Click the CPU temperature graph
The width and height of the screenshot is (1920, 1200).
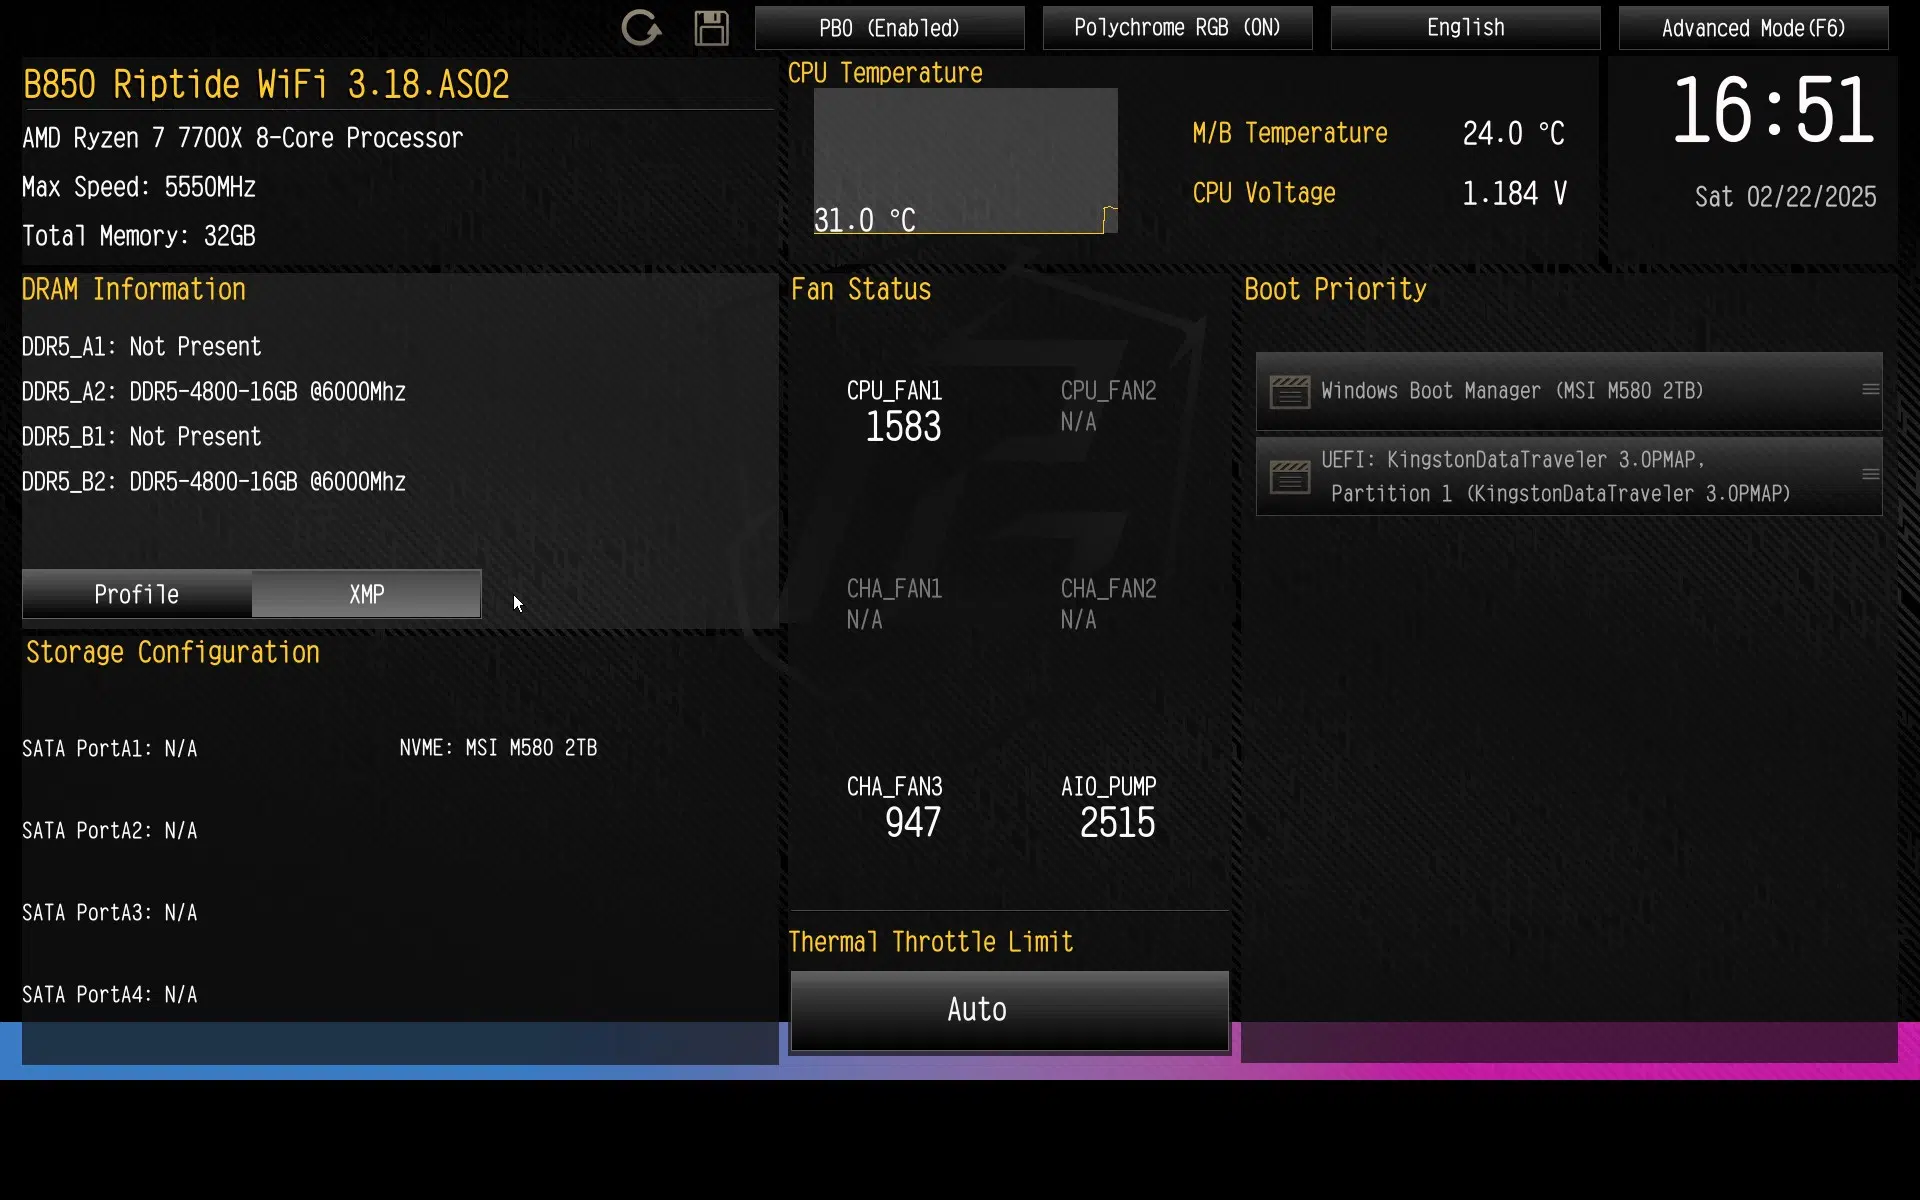(965, 161)
